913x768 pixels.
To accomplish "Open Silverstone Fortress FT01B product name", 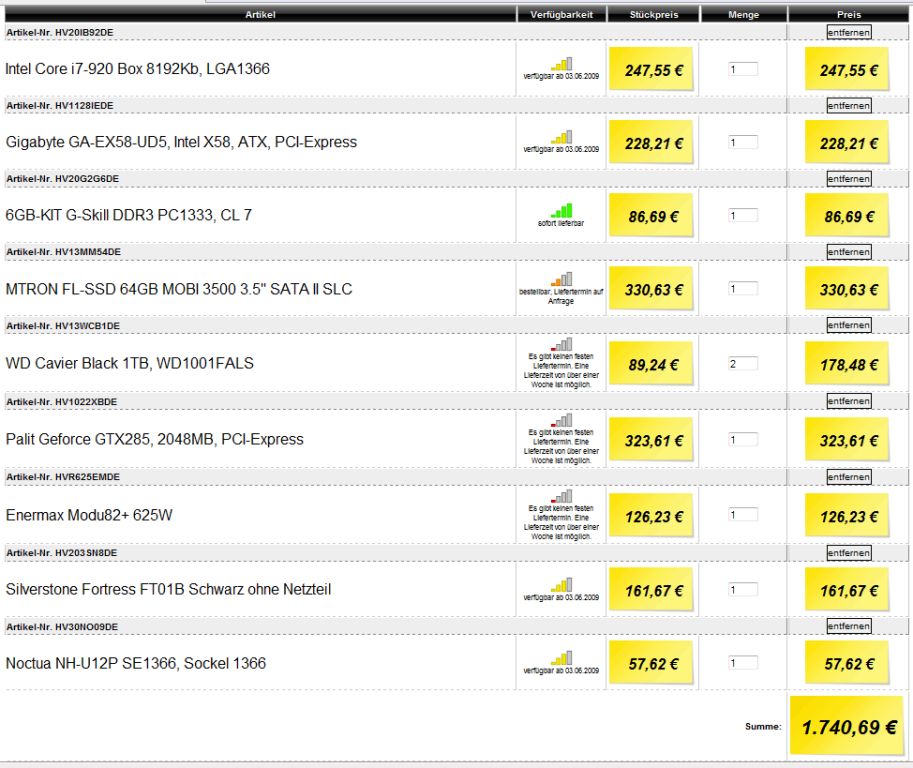I will click(x=168, y=589).
